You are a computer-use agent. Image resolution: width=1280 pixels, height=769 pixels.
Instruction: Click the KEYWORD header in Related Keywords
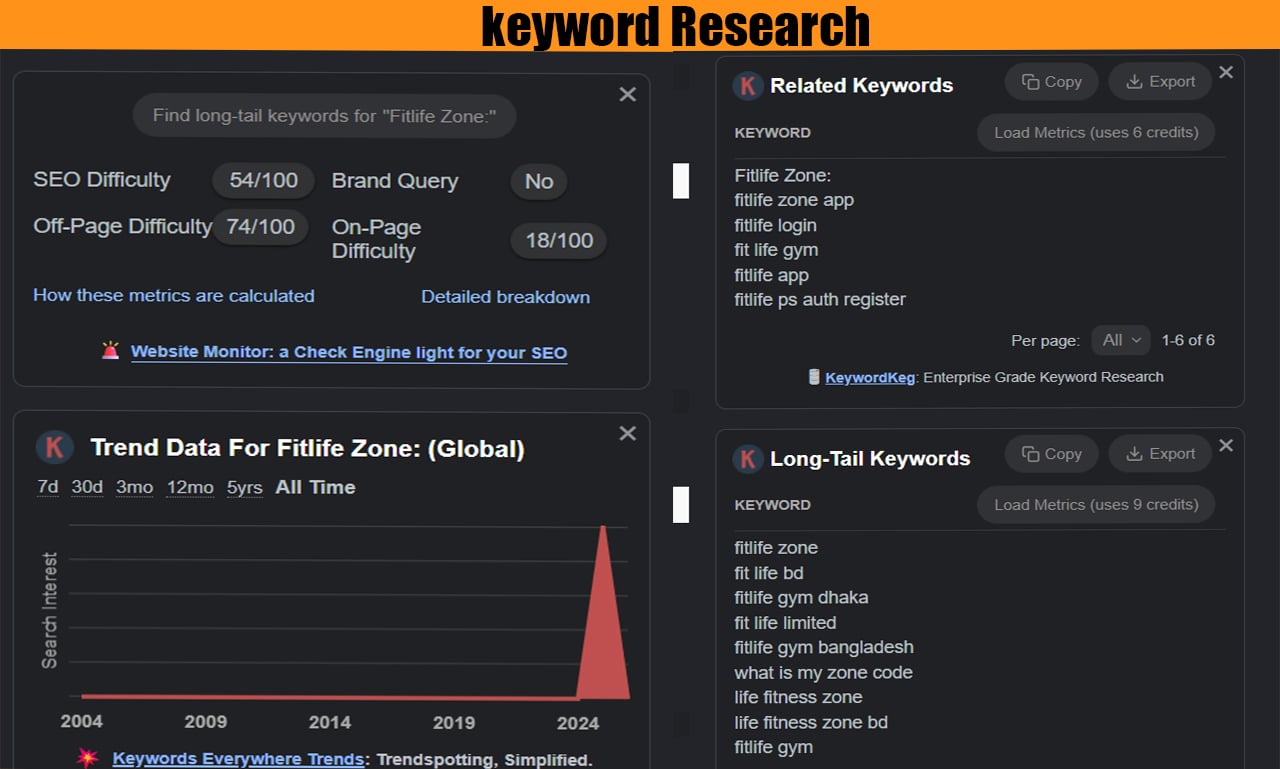pos(773,132)
